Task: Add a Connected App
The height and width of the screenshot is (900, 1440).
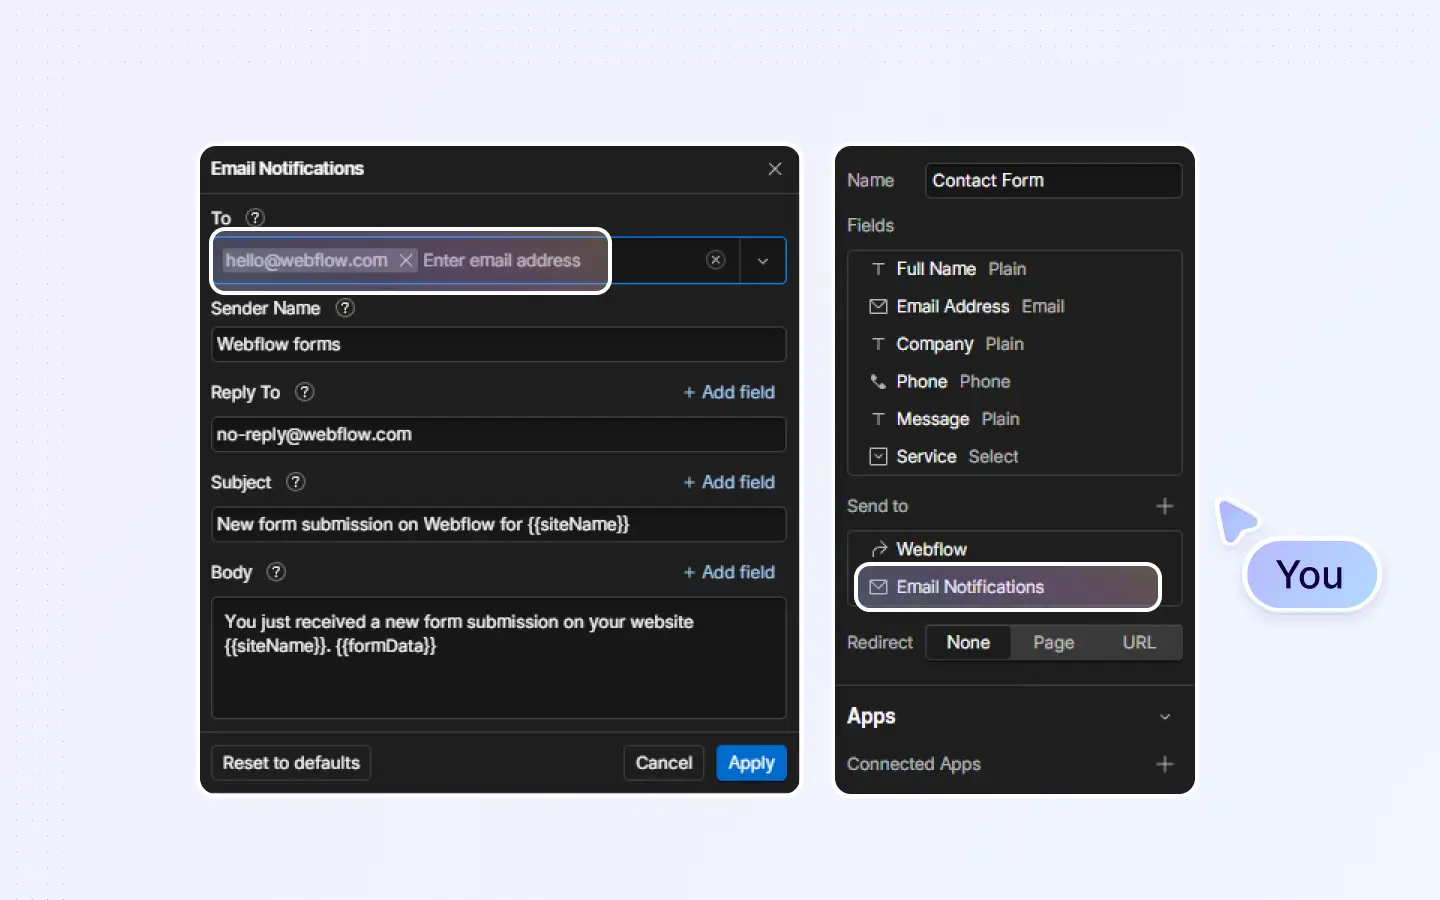Action: pyautogui.click(x=1165, y=764)
